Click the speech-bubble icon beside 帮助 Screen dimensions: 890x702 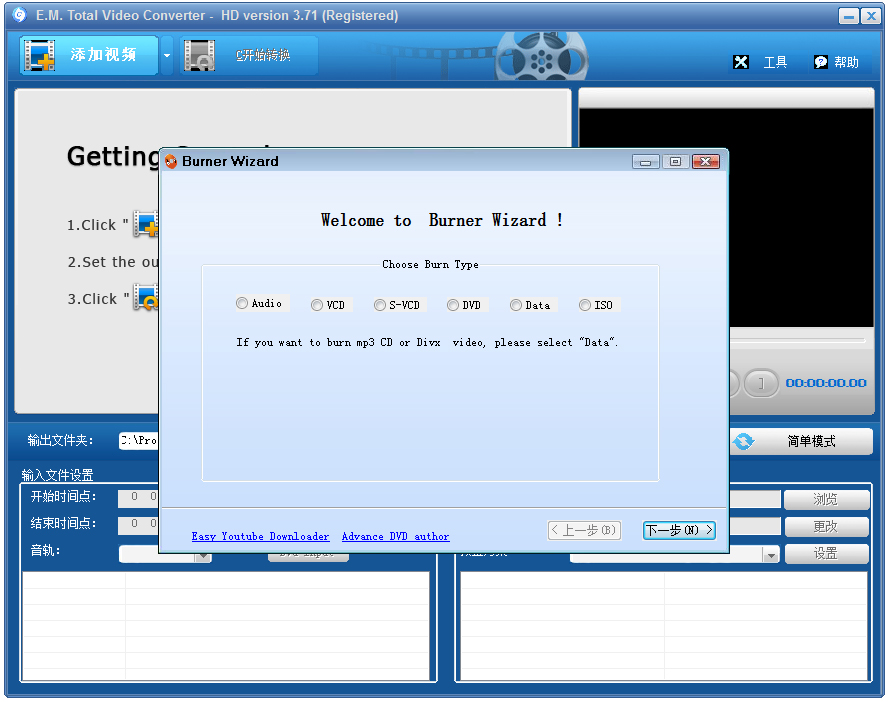[821, 61]
